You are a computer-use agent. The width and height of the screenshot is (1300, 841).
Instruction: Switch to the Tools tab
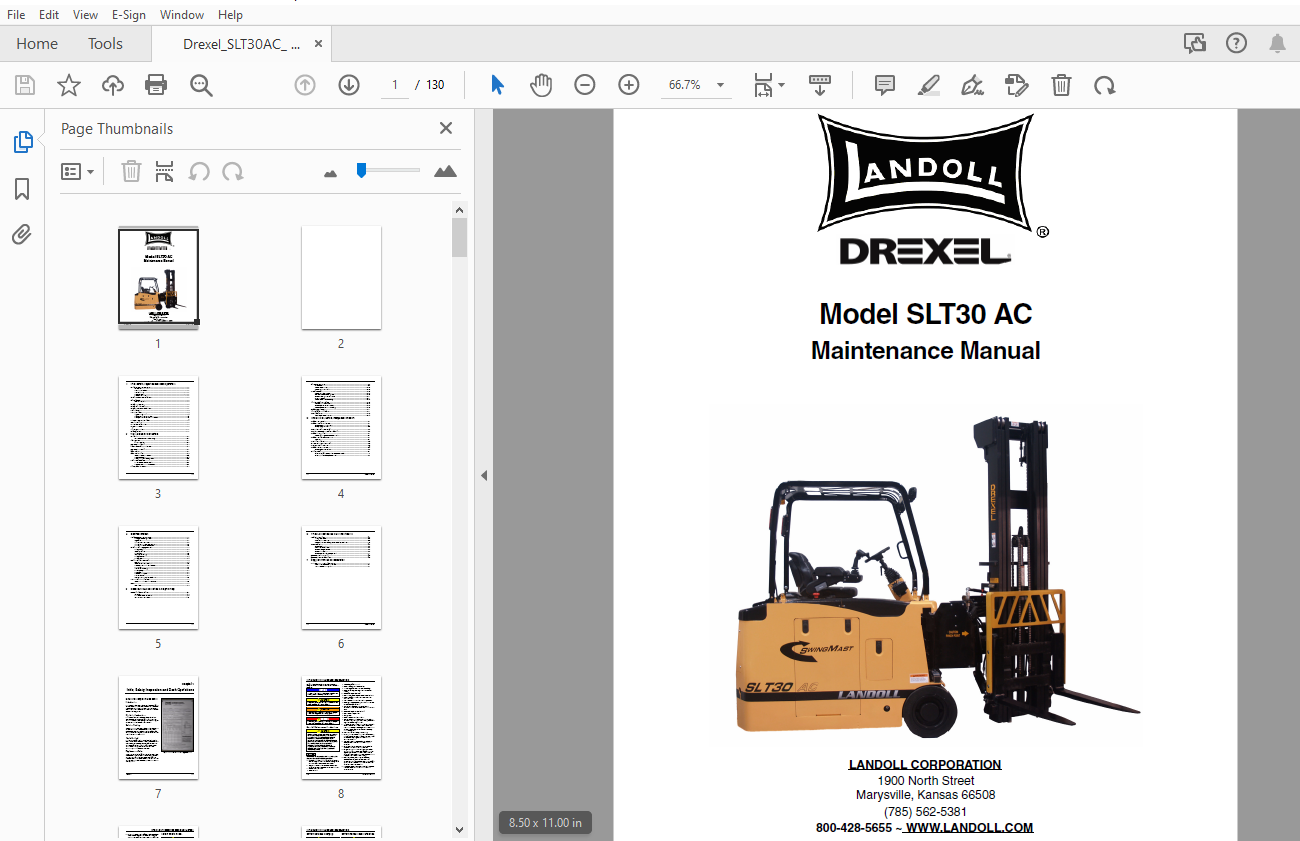coord(105,44)
